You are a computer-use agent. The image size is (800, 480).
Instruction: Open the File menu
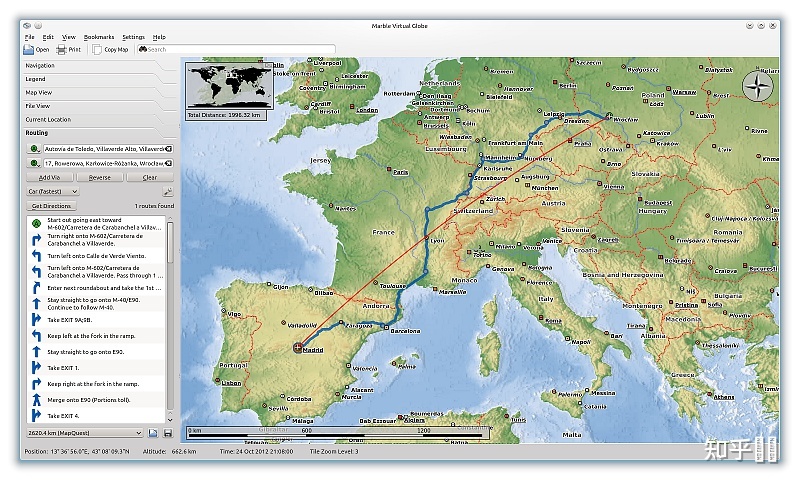30,37
